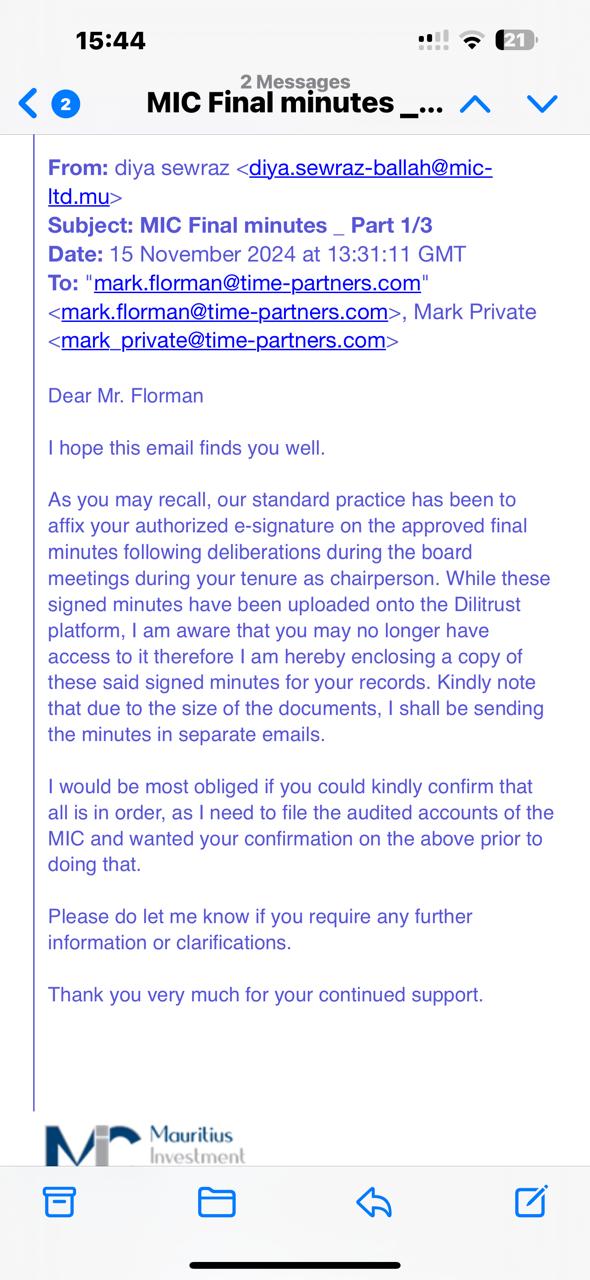Tap the Mauritius Investment logo image

point(146,1142)
